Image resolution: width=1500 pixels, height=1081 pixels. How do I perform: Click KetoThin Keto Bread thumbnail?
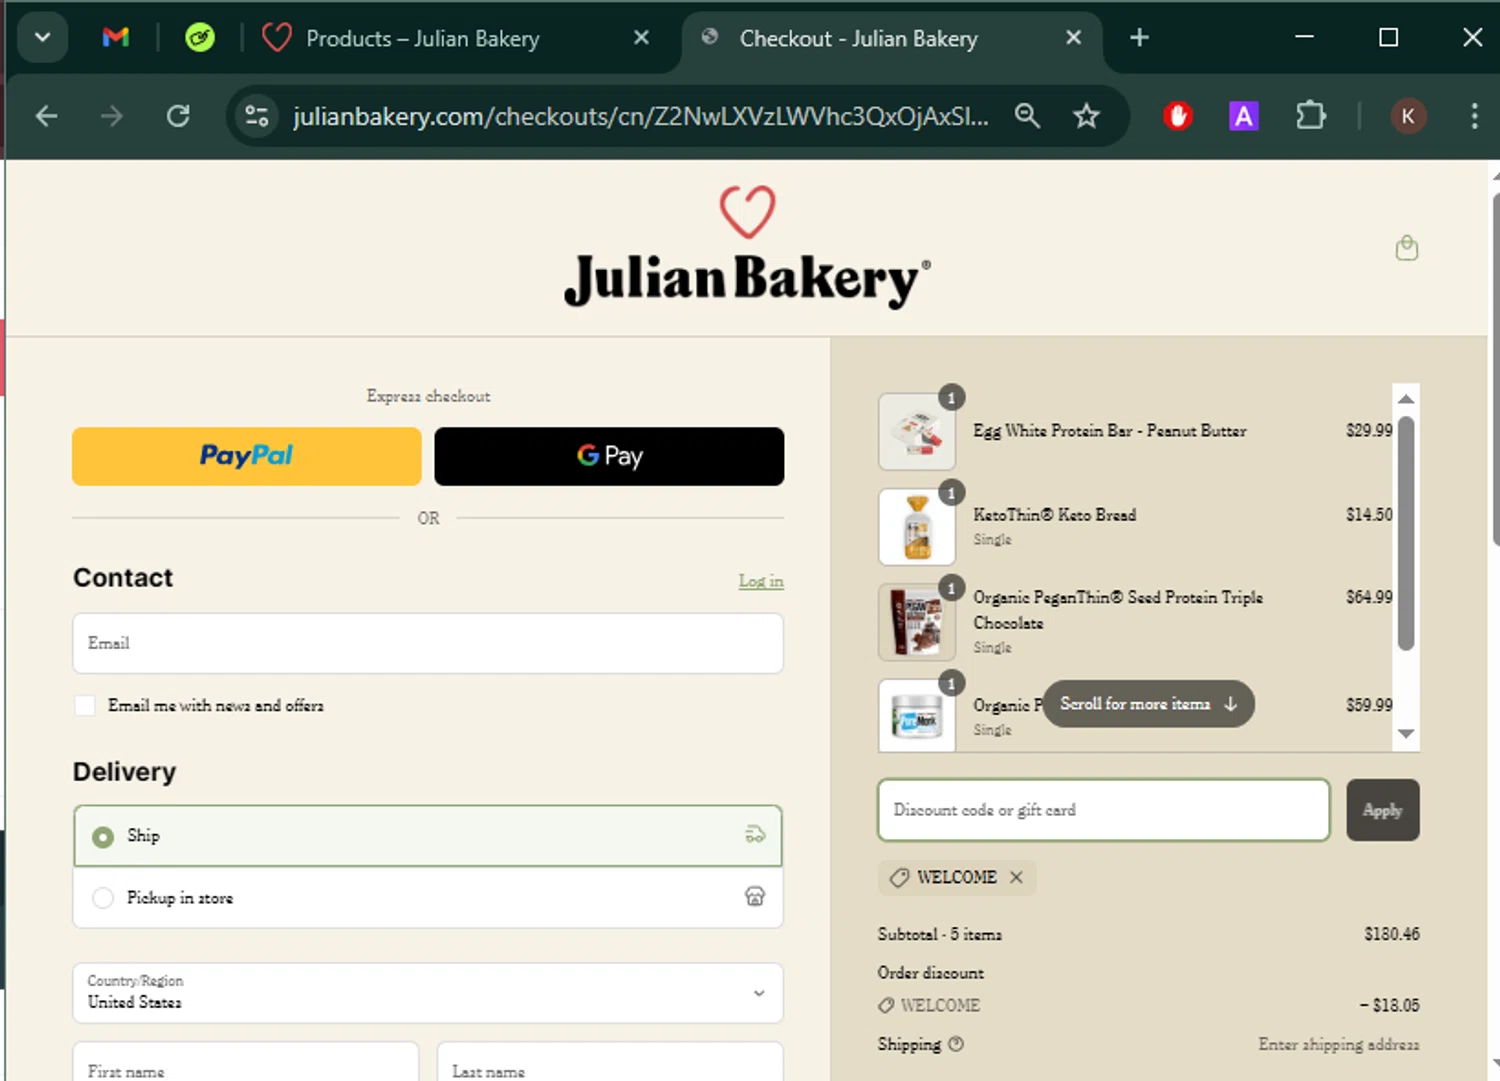(917, 527)
